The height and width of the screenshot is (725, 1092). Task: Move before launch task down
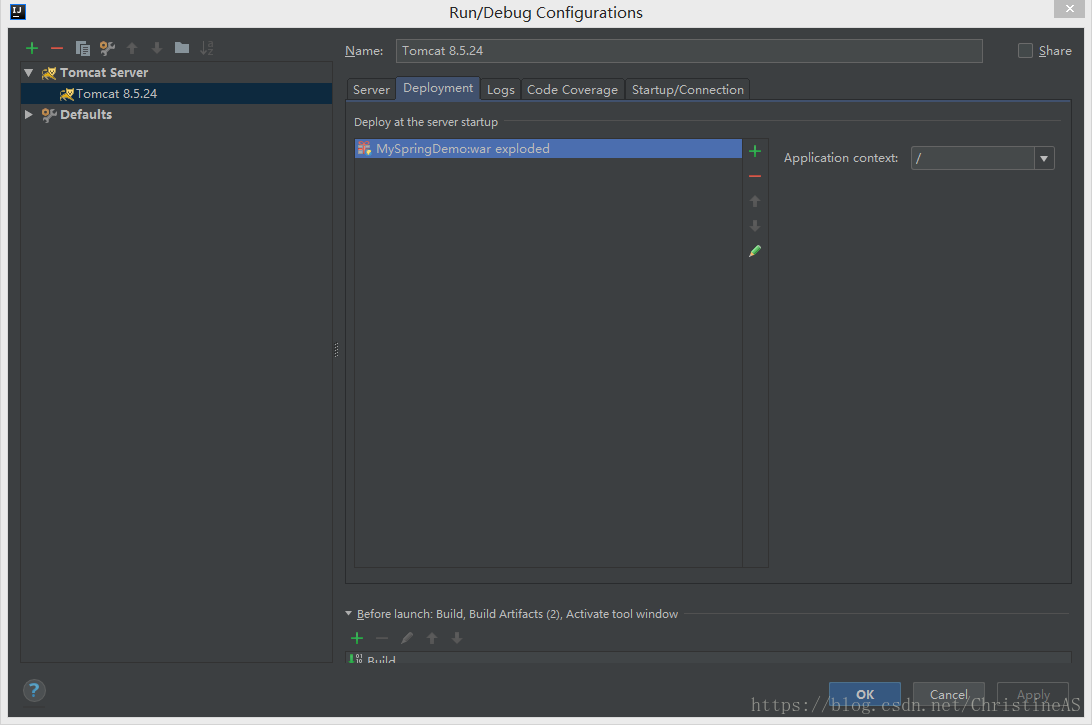click(457, 638)
